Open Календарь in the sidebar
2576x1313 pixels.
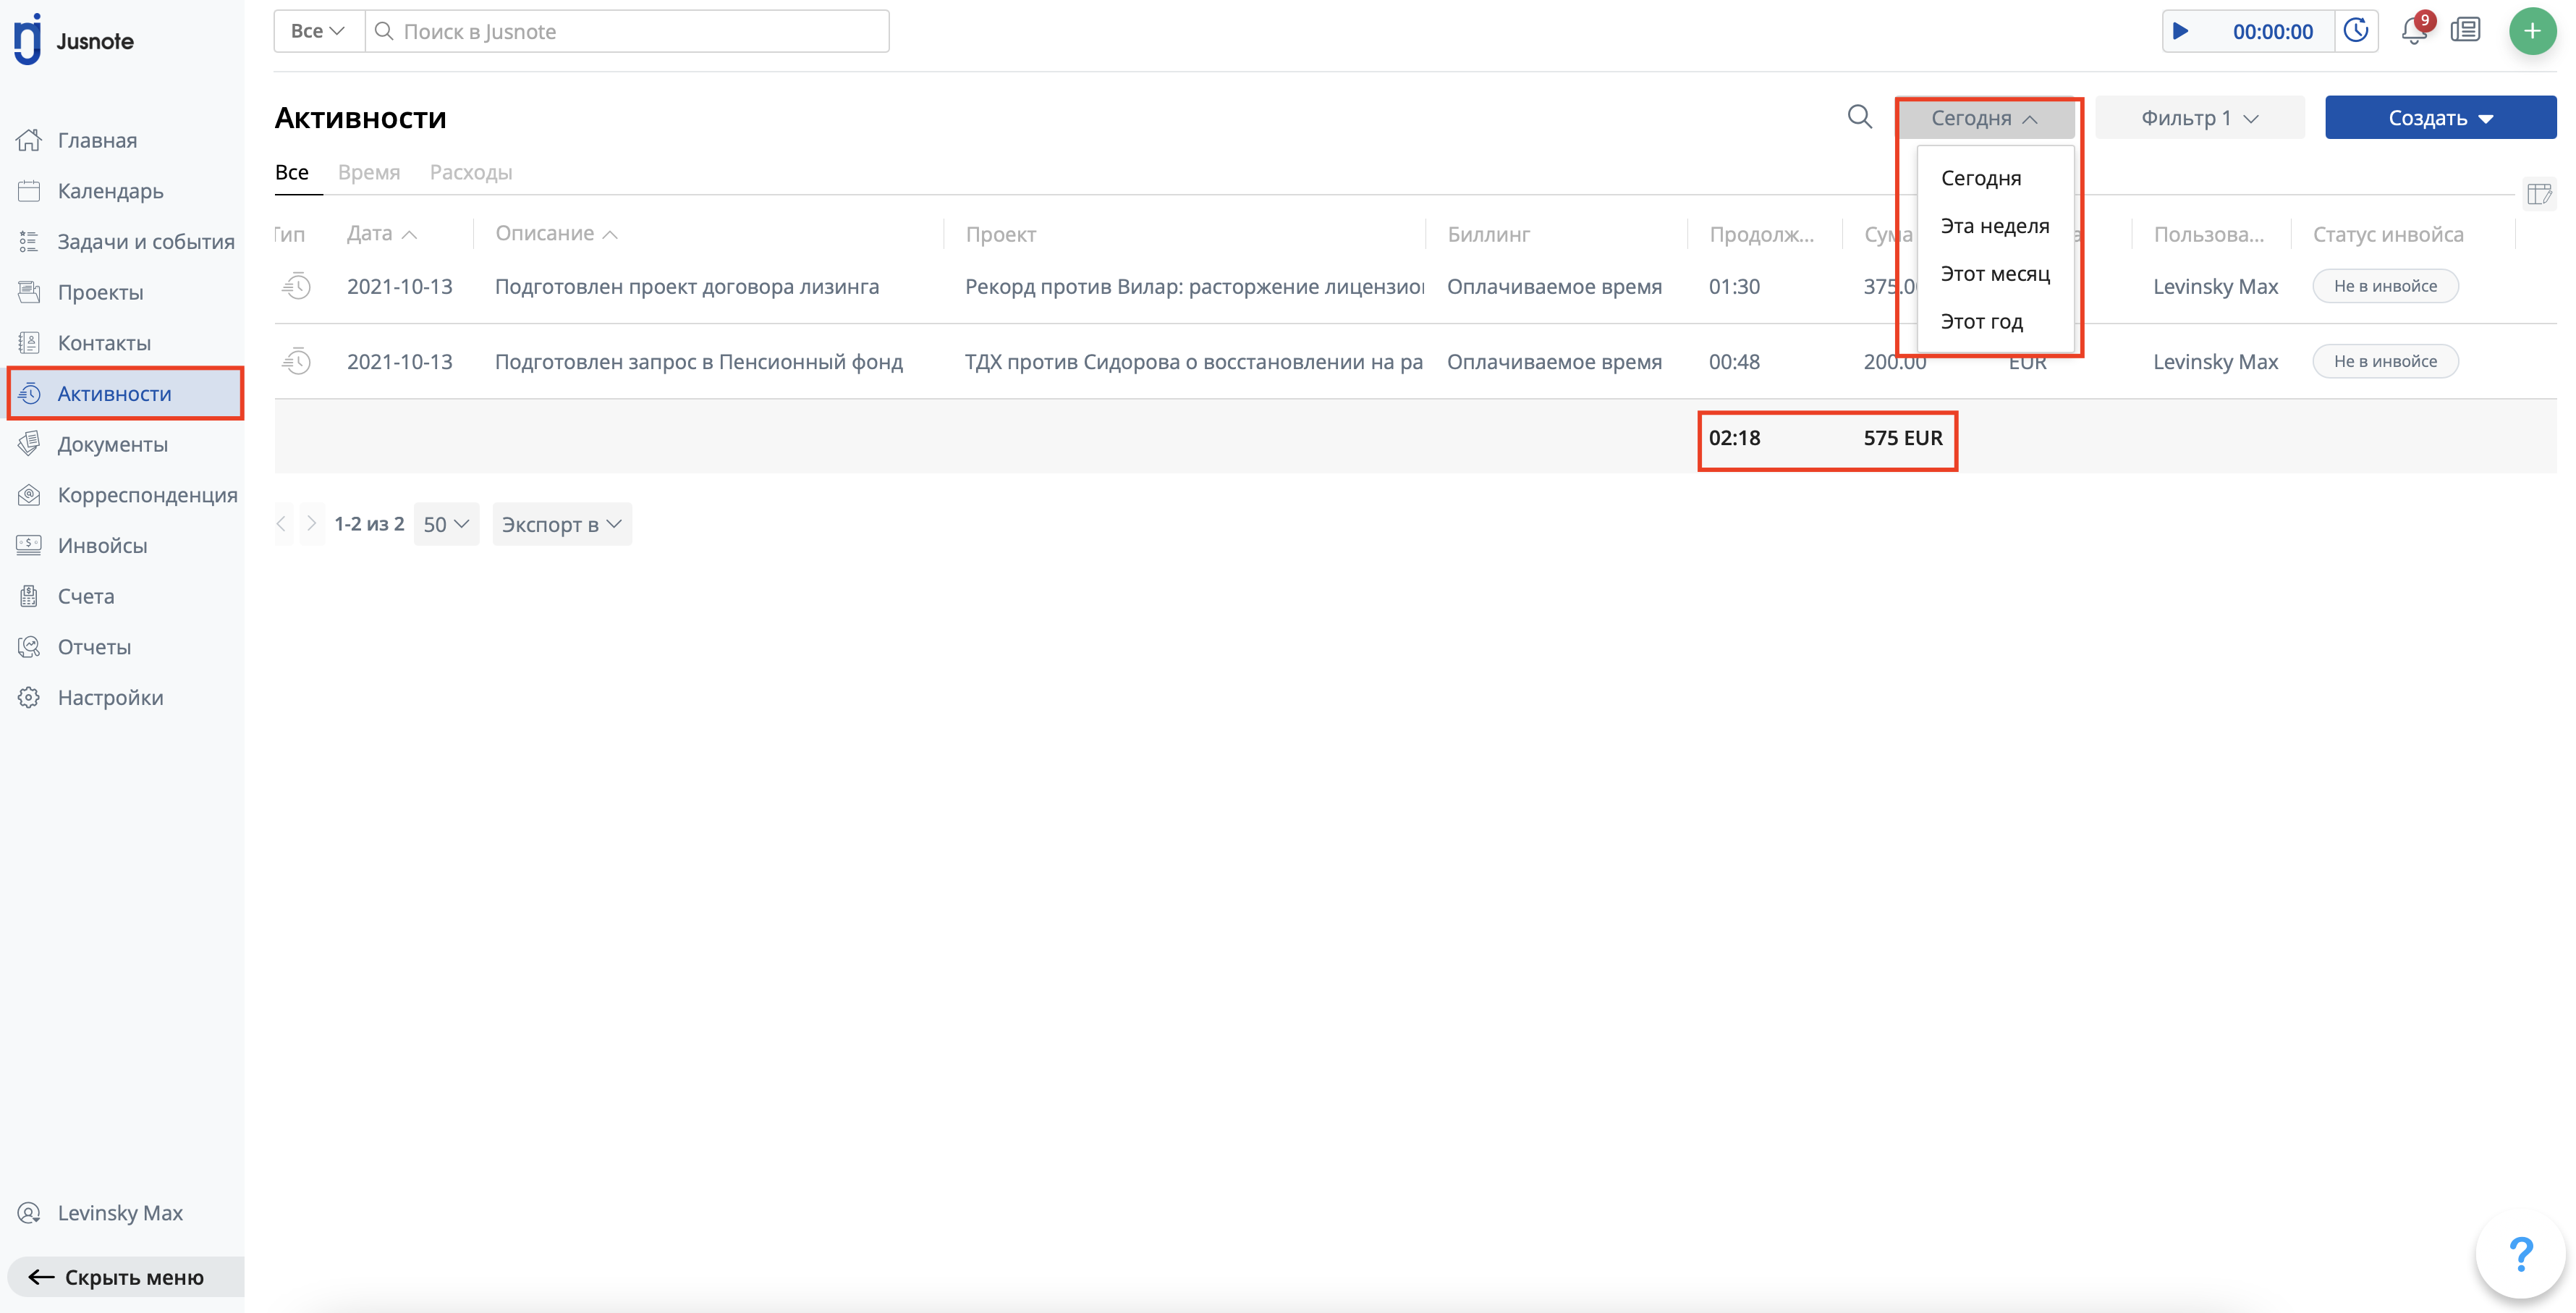pyautogui.click(x=110, y=191)
